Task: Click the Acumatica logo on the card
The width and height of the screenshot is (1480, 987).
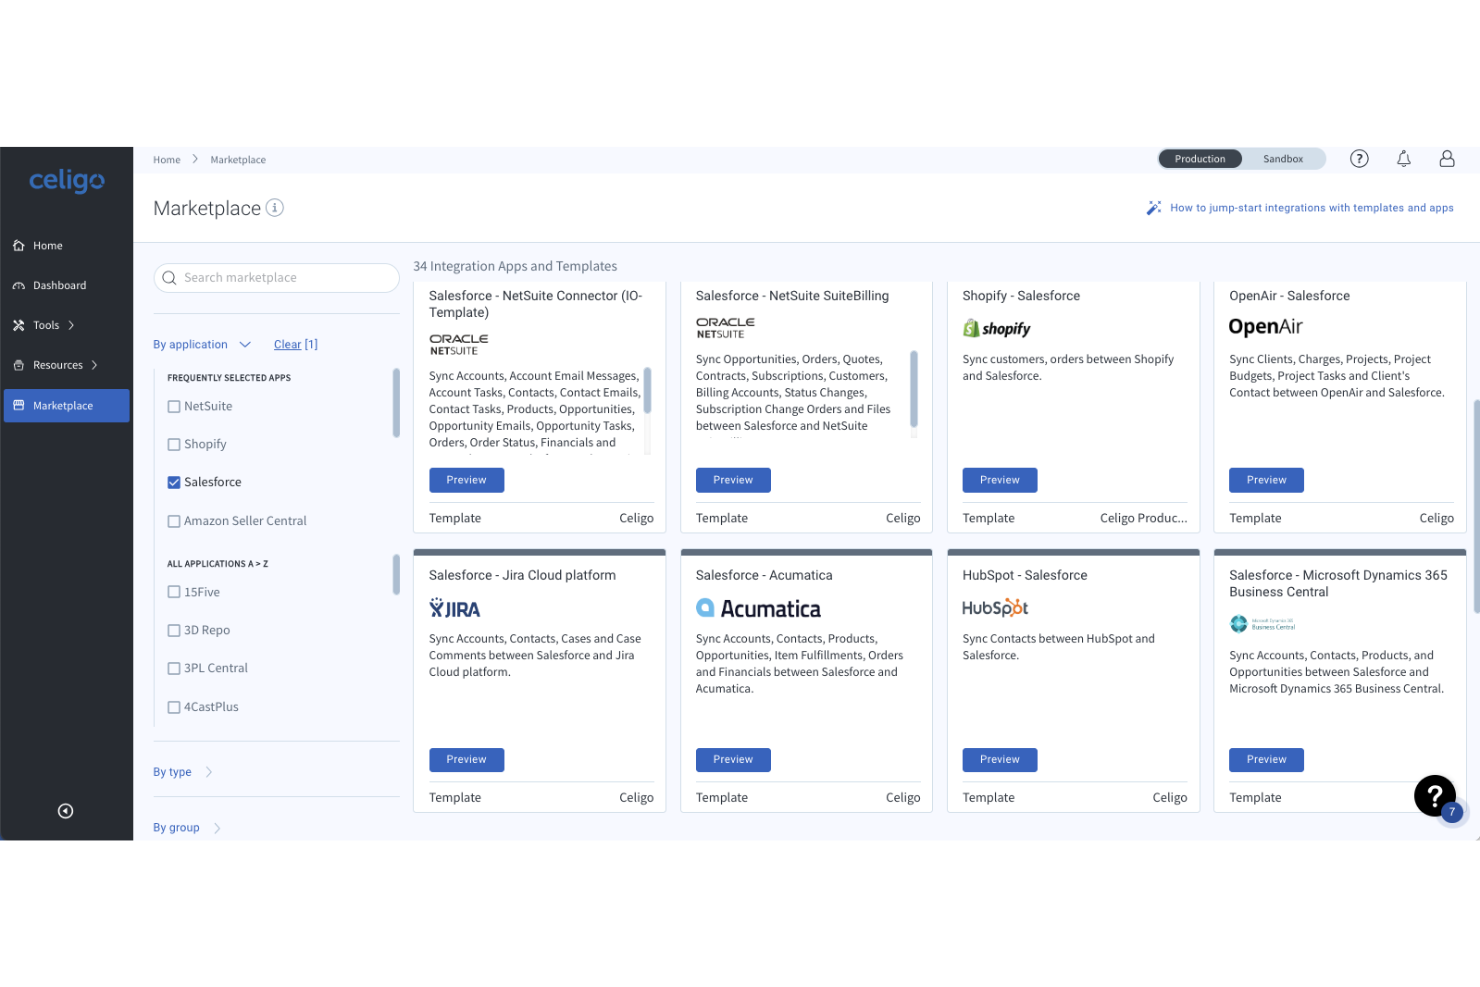Action: 758,608
